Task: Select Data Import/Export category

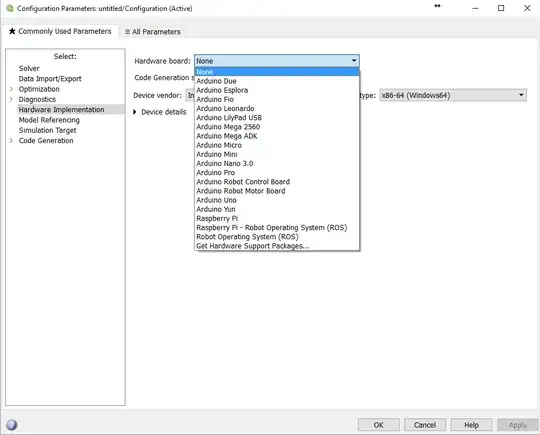Action: pos(50,79)
